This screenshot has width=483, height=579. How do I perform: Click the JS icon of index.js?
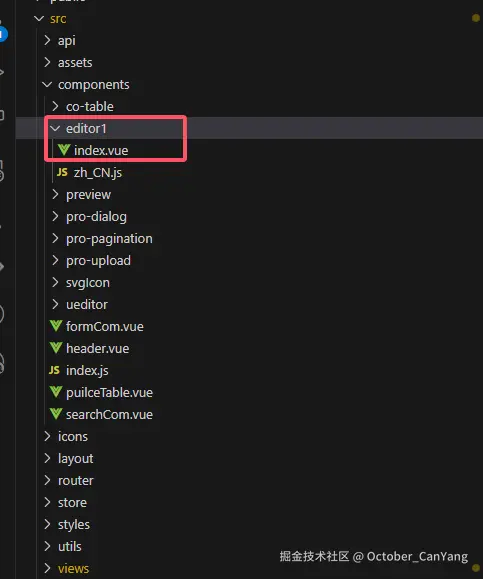pos(54,370)
